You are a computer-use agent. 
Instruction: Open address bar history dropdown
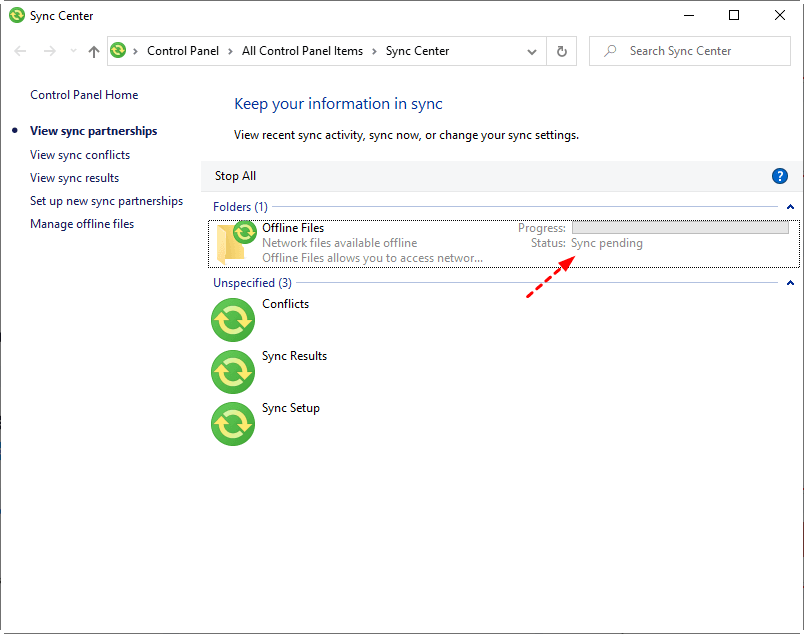pyautogui.click(x=532, y=52)
